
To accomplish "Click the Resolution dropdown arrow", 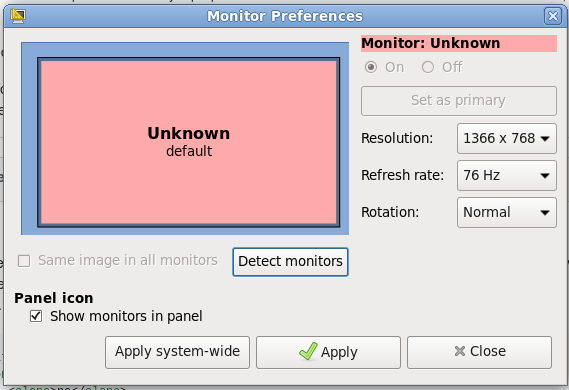I will point(545,139).
